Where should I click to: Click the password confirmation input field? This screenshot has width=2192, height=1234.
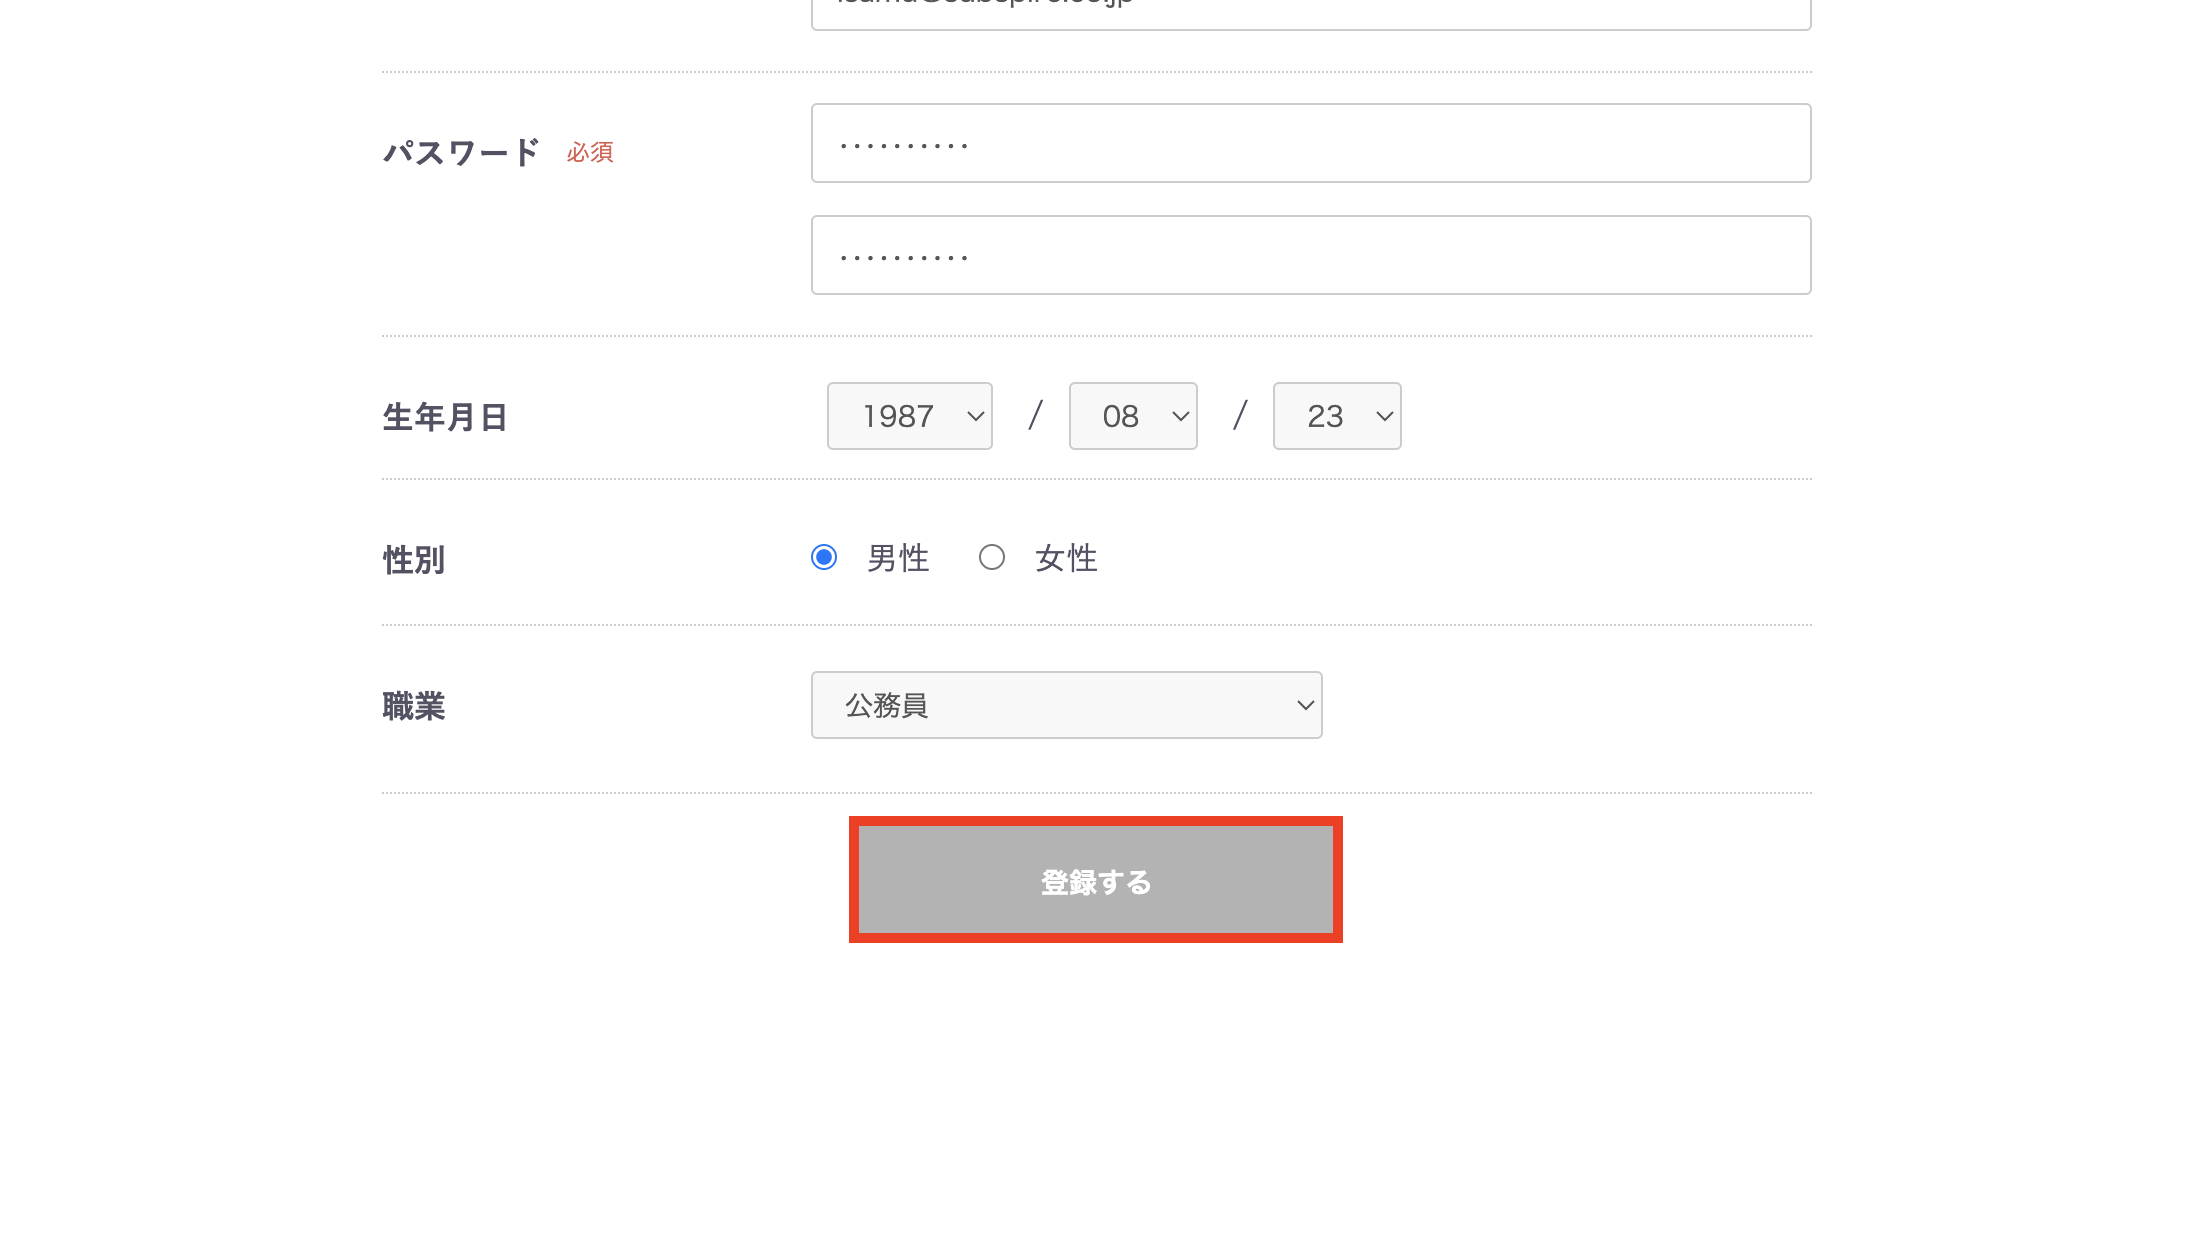[x=1310, y=255]
